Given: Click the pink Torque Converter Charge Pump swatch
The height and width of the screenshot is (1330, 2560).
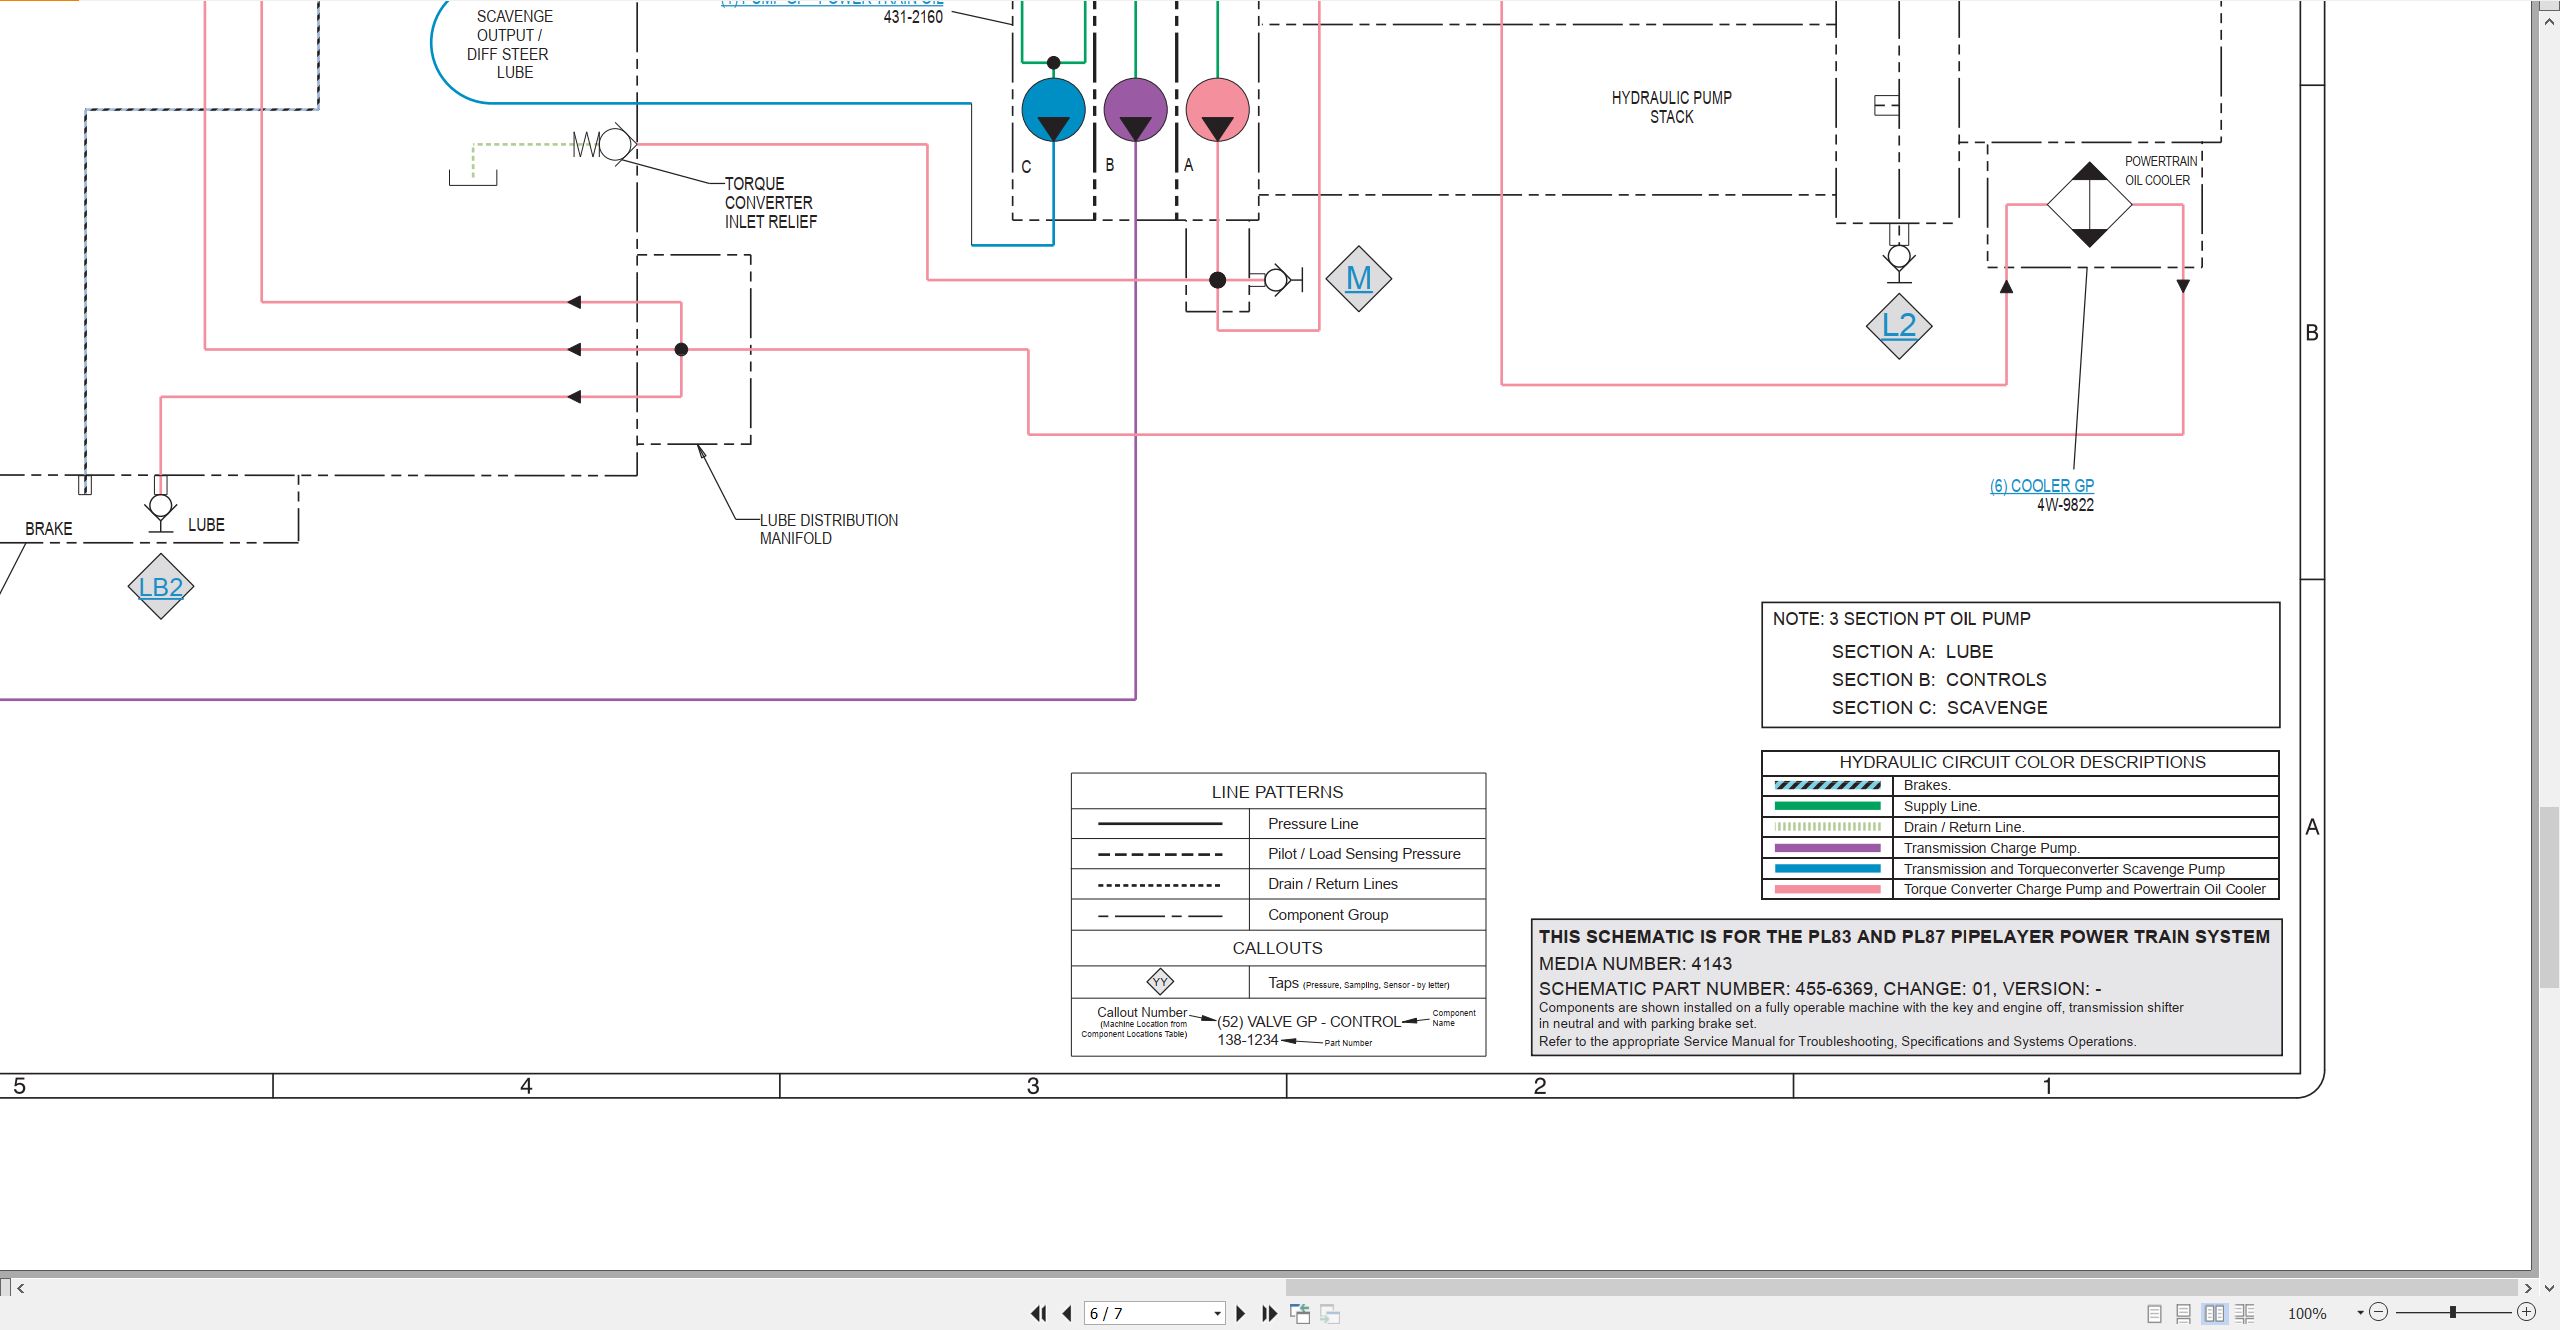Looking at the screenshot, I should tap(1827, 889).
